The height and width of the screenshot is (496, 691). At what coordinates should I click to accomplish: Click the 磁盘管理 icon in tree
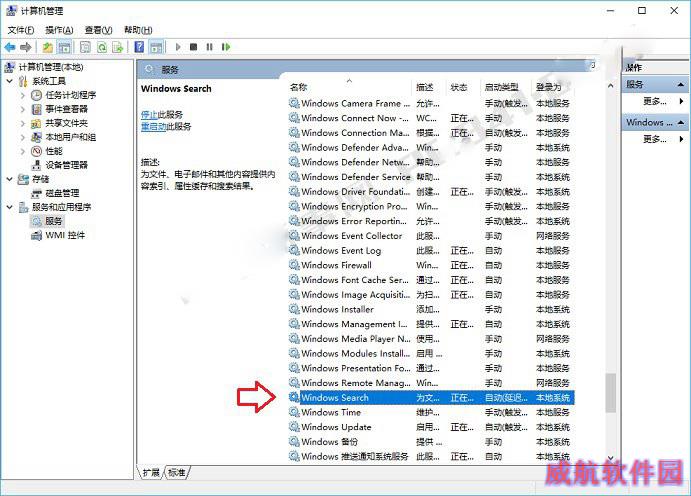pyautogui.click(x=37, y=193)
